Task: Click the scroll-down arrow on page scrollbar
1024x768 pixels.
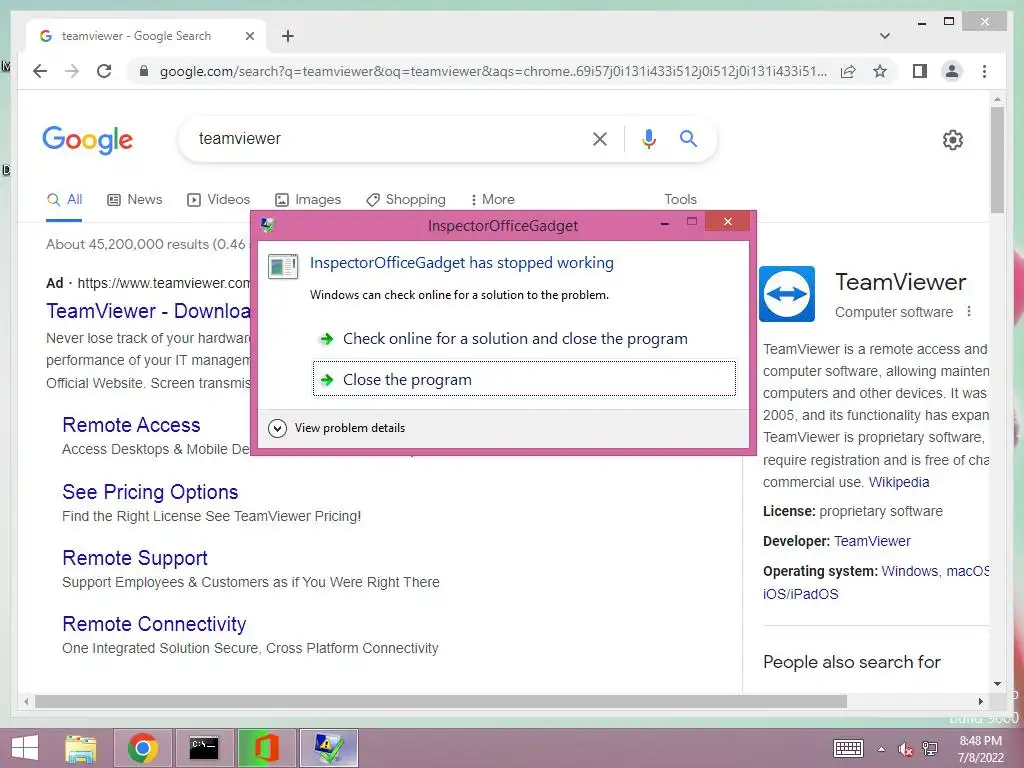Action: (997, 684)
